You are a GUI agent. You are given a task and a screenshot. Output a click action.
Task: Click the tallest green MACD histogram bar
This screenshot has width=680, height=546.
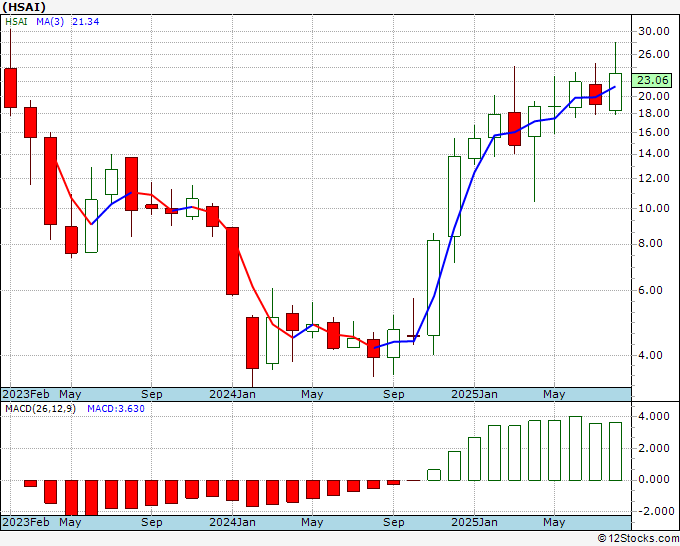pos(575,448)
